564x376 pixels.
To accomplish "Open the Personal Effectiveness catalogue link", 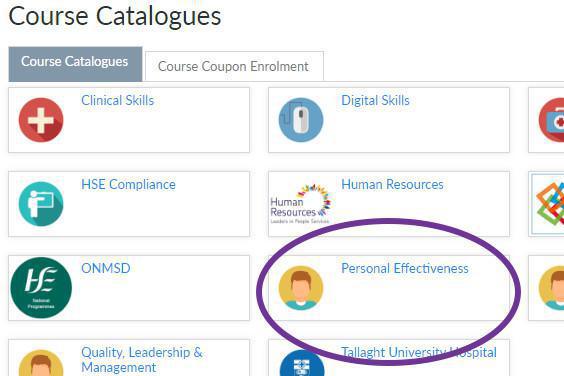I will (x=405, y=268).
